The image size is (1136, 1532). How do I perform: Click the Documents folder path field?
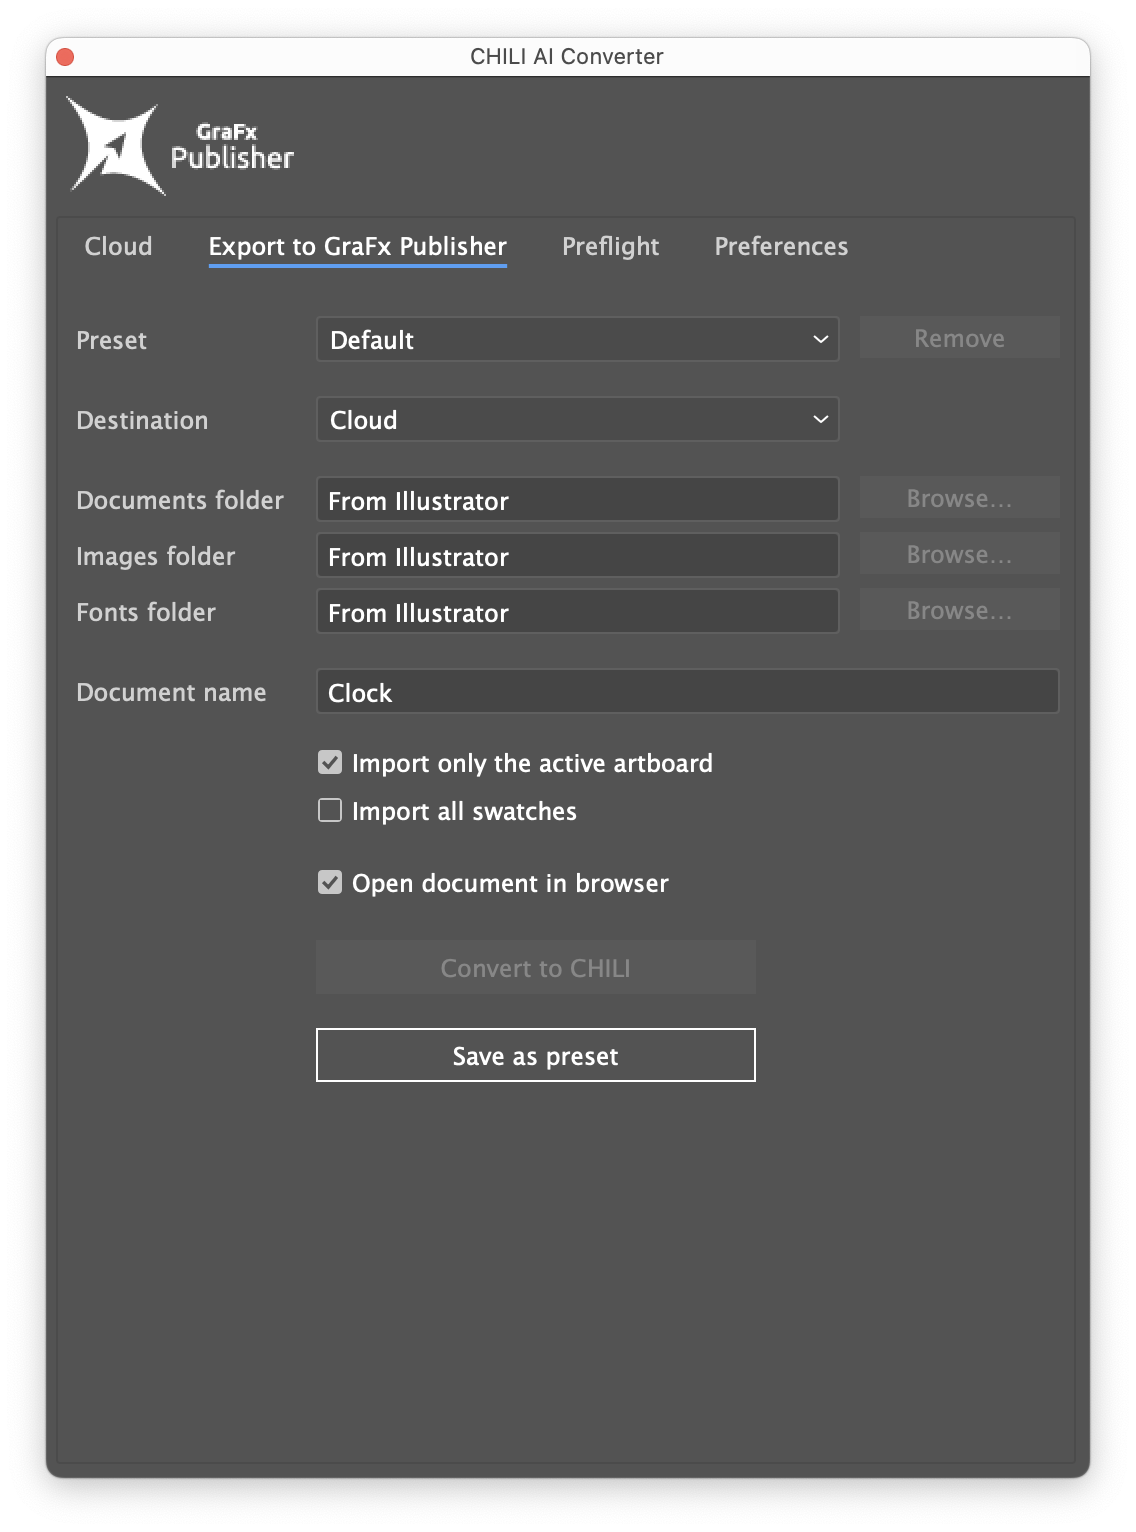click(577, 499)
